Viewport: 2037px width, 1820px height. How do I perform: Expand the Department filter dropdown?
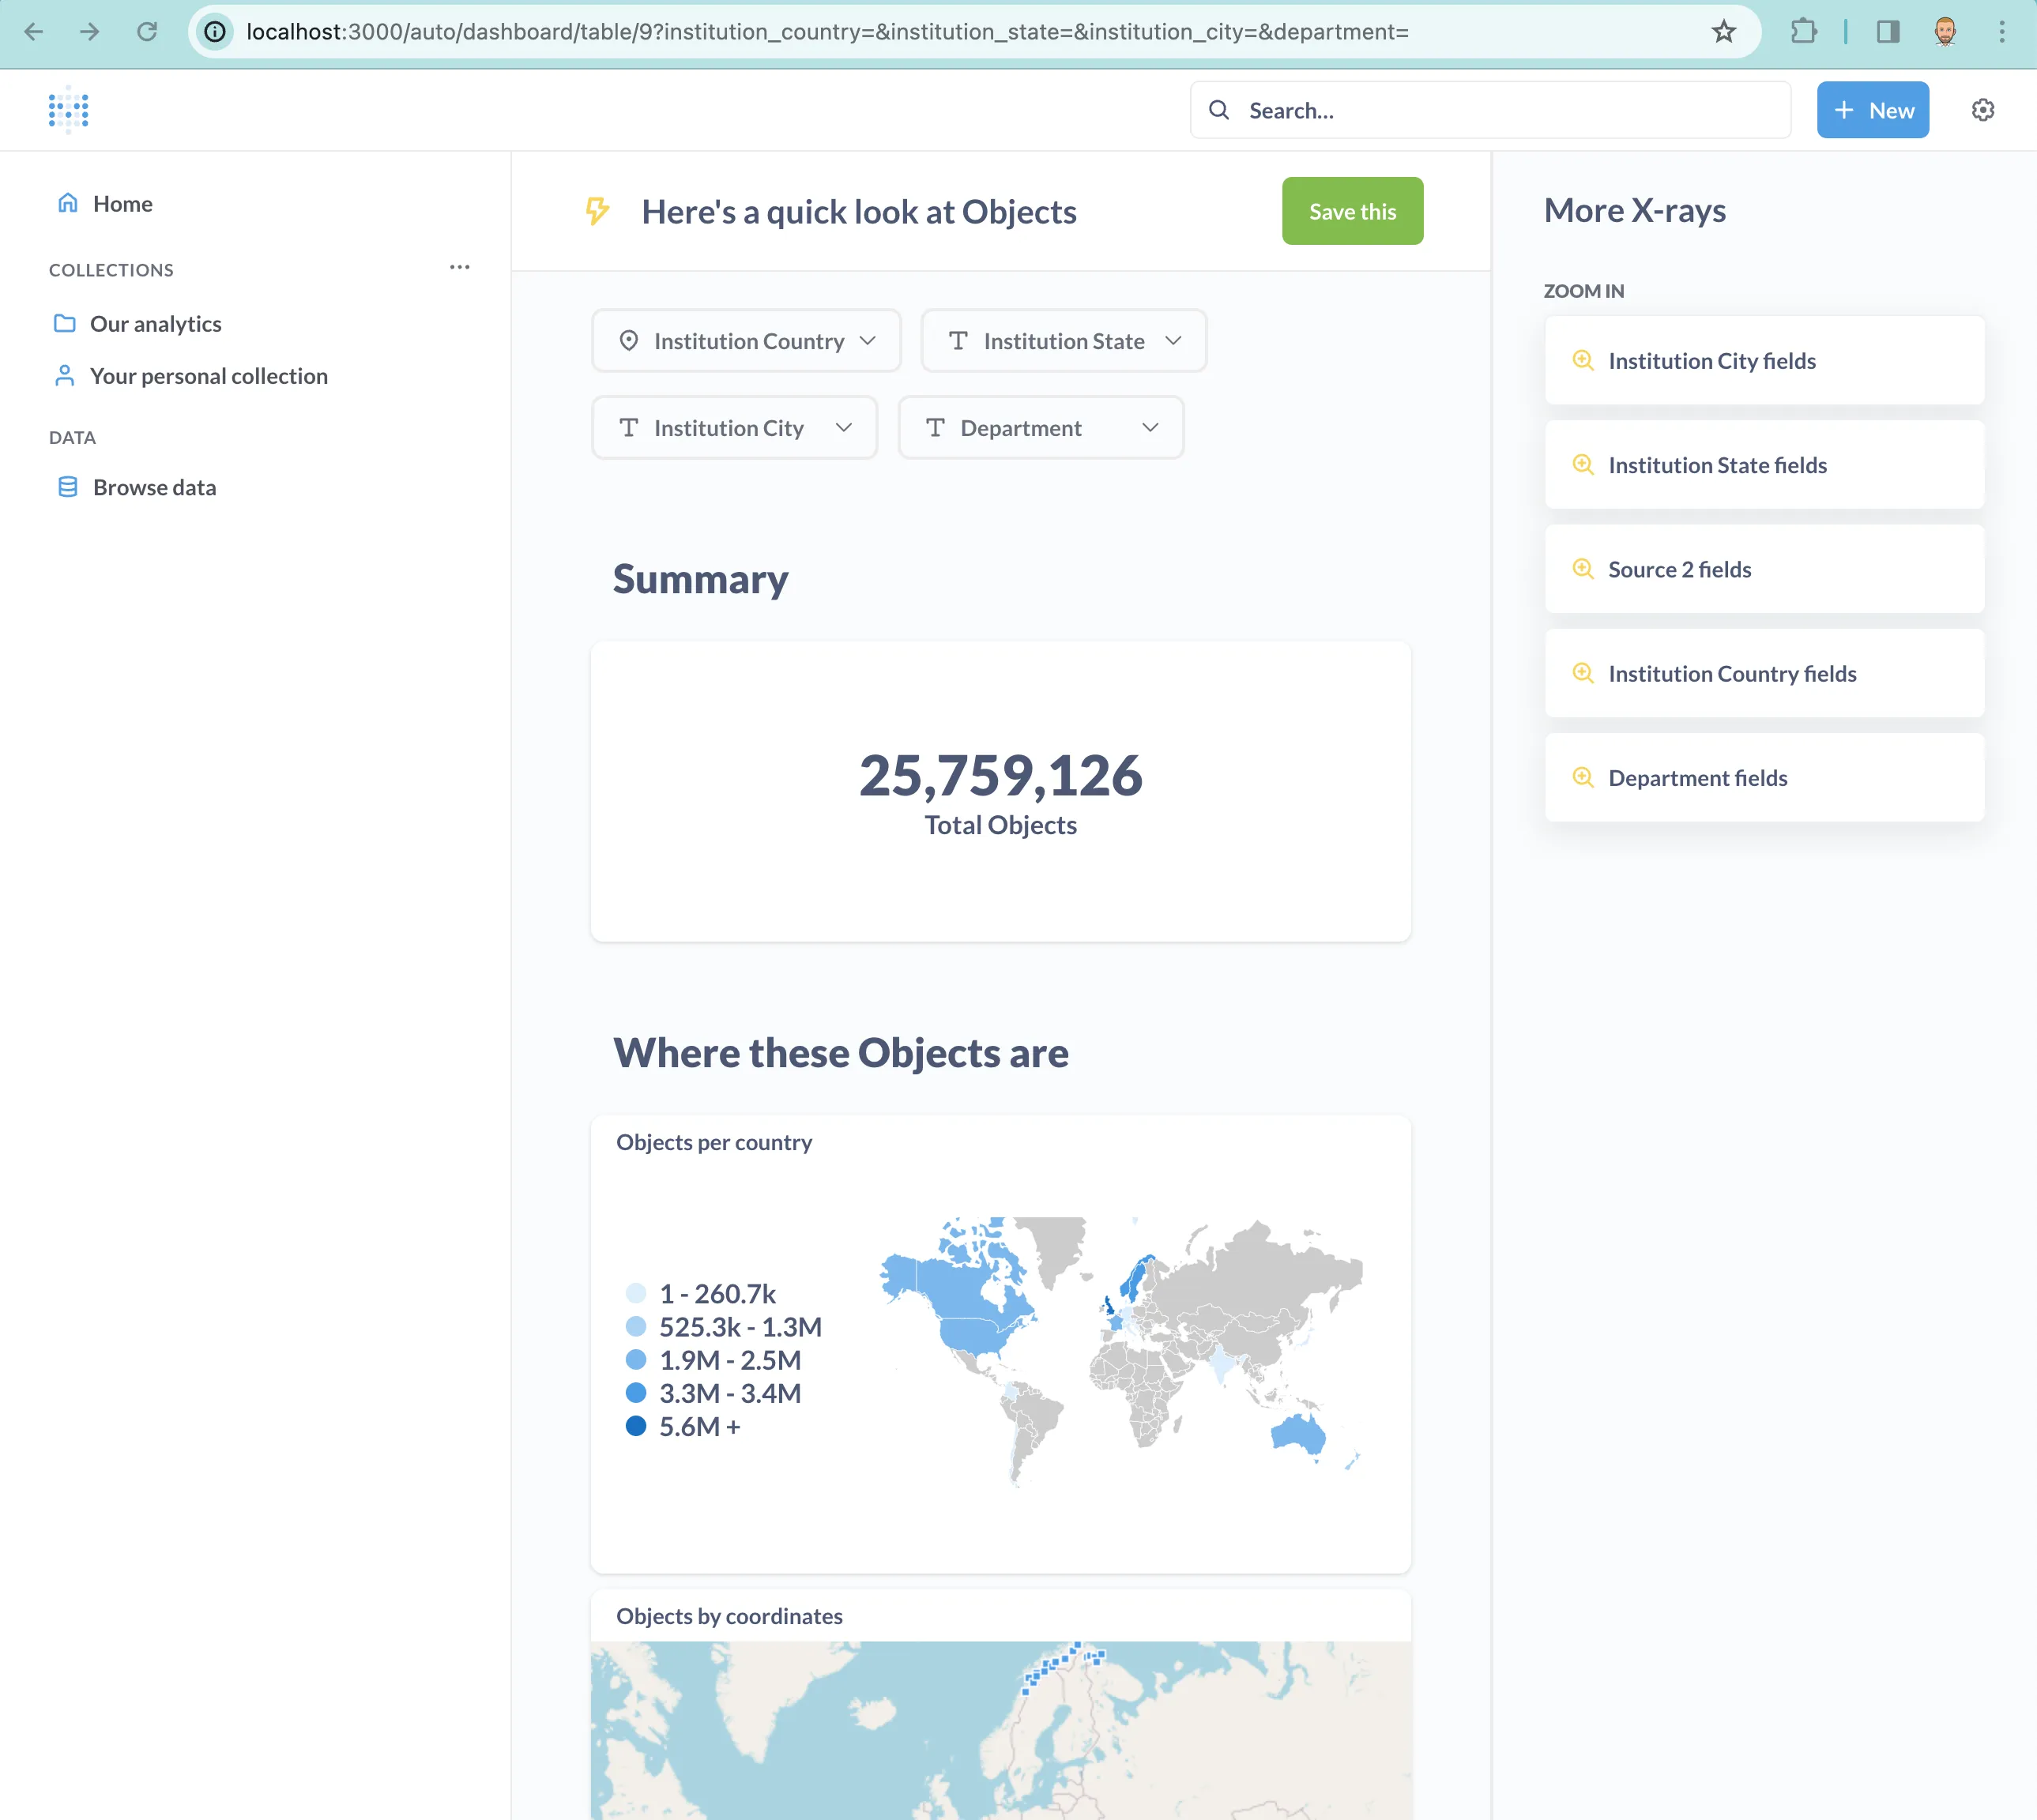(1040, 428)
